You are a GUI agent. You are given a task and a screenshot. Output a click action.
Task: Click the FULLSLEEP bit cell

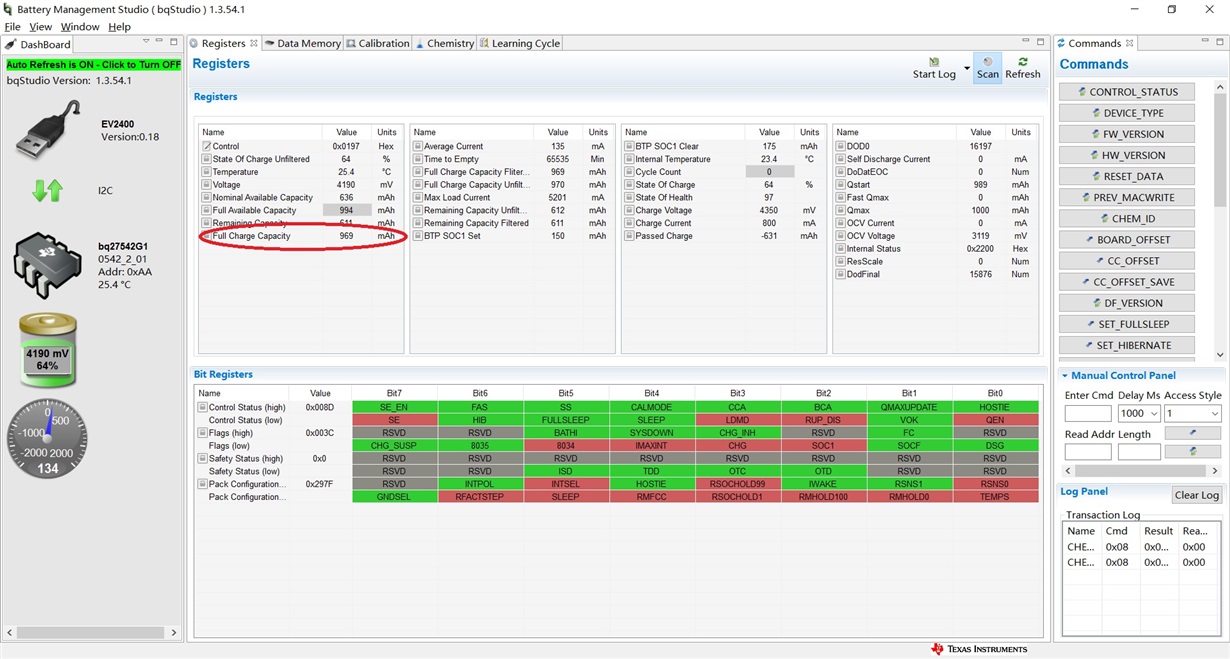coord(566,420)
